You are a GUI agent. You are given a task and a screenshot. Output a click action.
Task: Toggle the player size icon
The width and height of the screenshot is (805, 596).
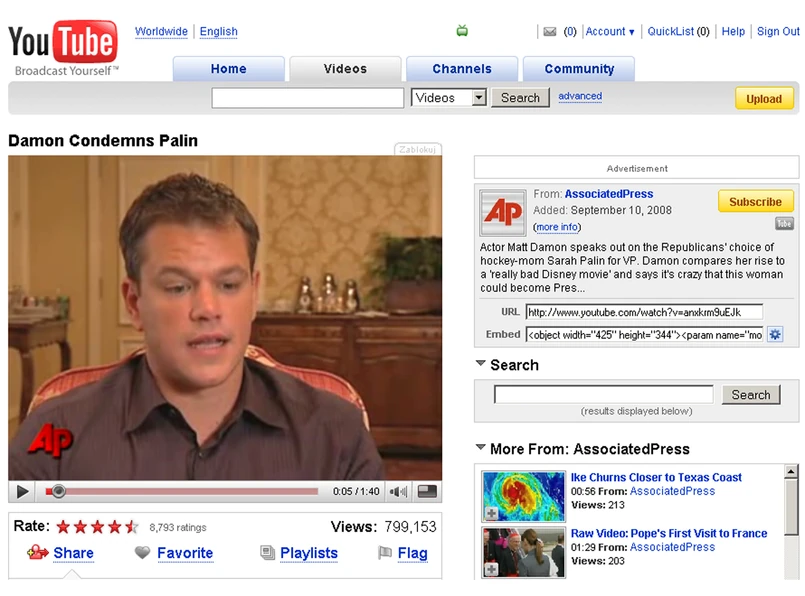(427, 491)
